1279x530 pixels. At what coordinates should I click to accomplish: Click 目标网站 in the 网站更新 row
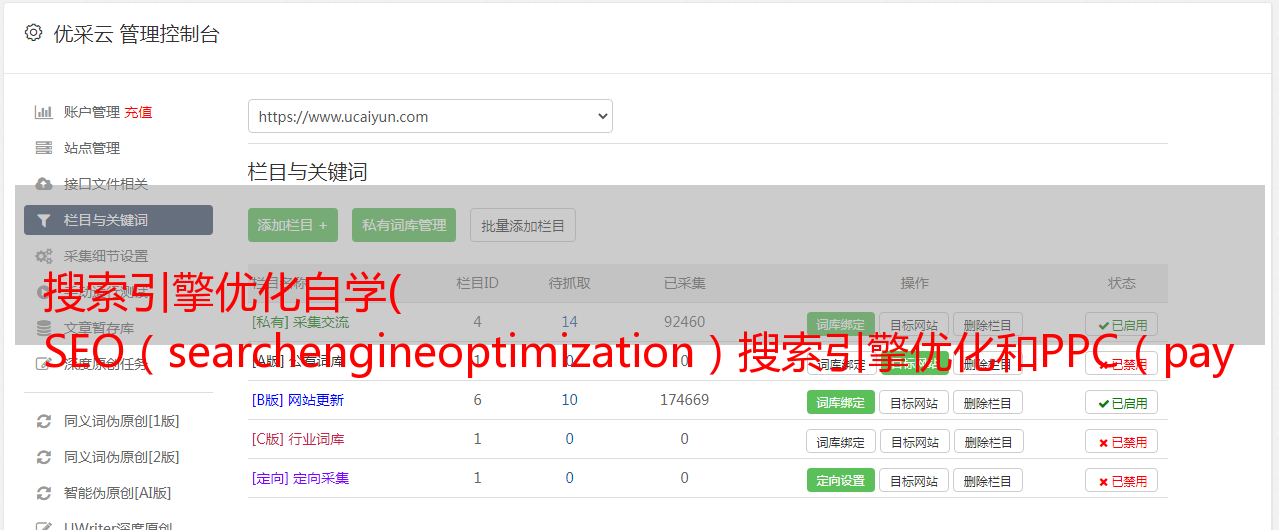[x=914, y=402]
